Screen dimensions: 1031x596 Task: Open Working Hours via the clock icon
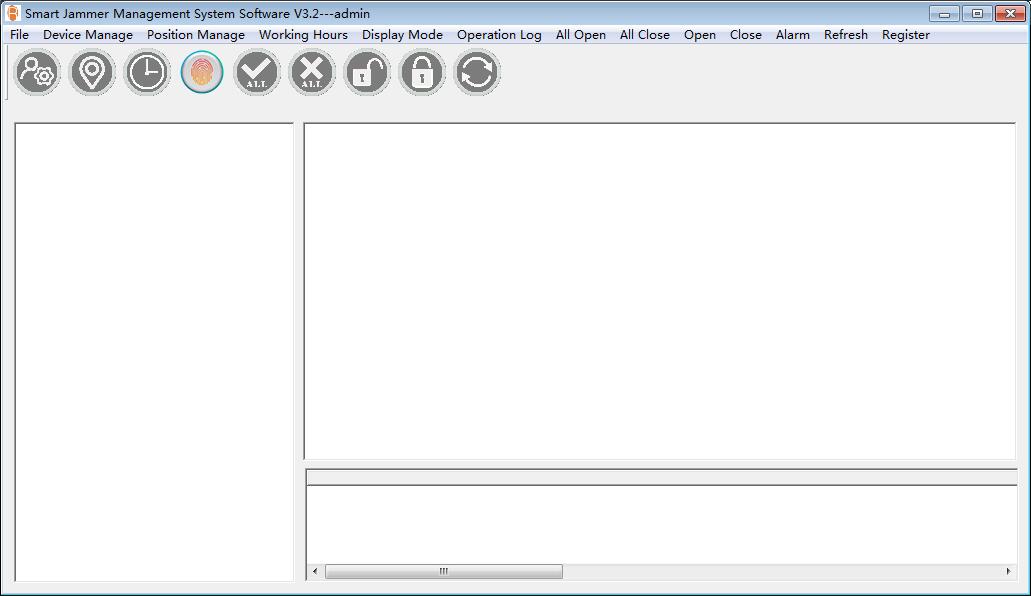point(148,73)
